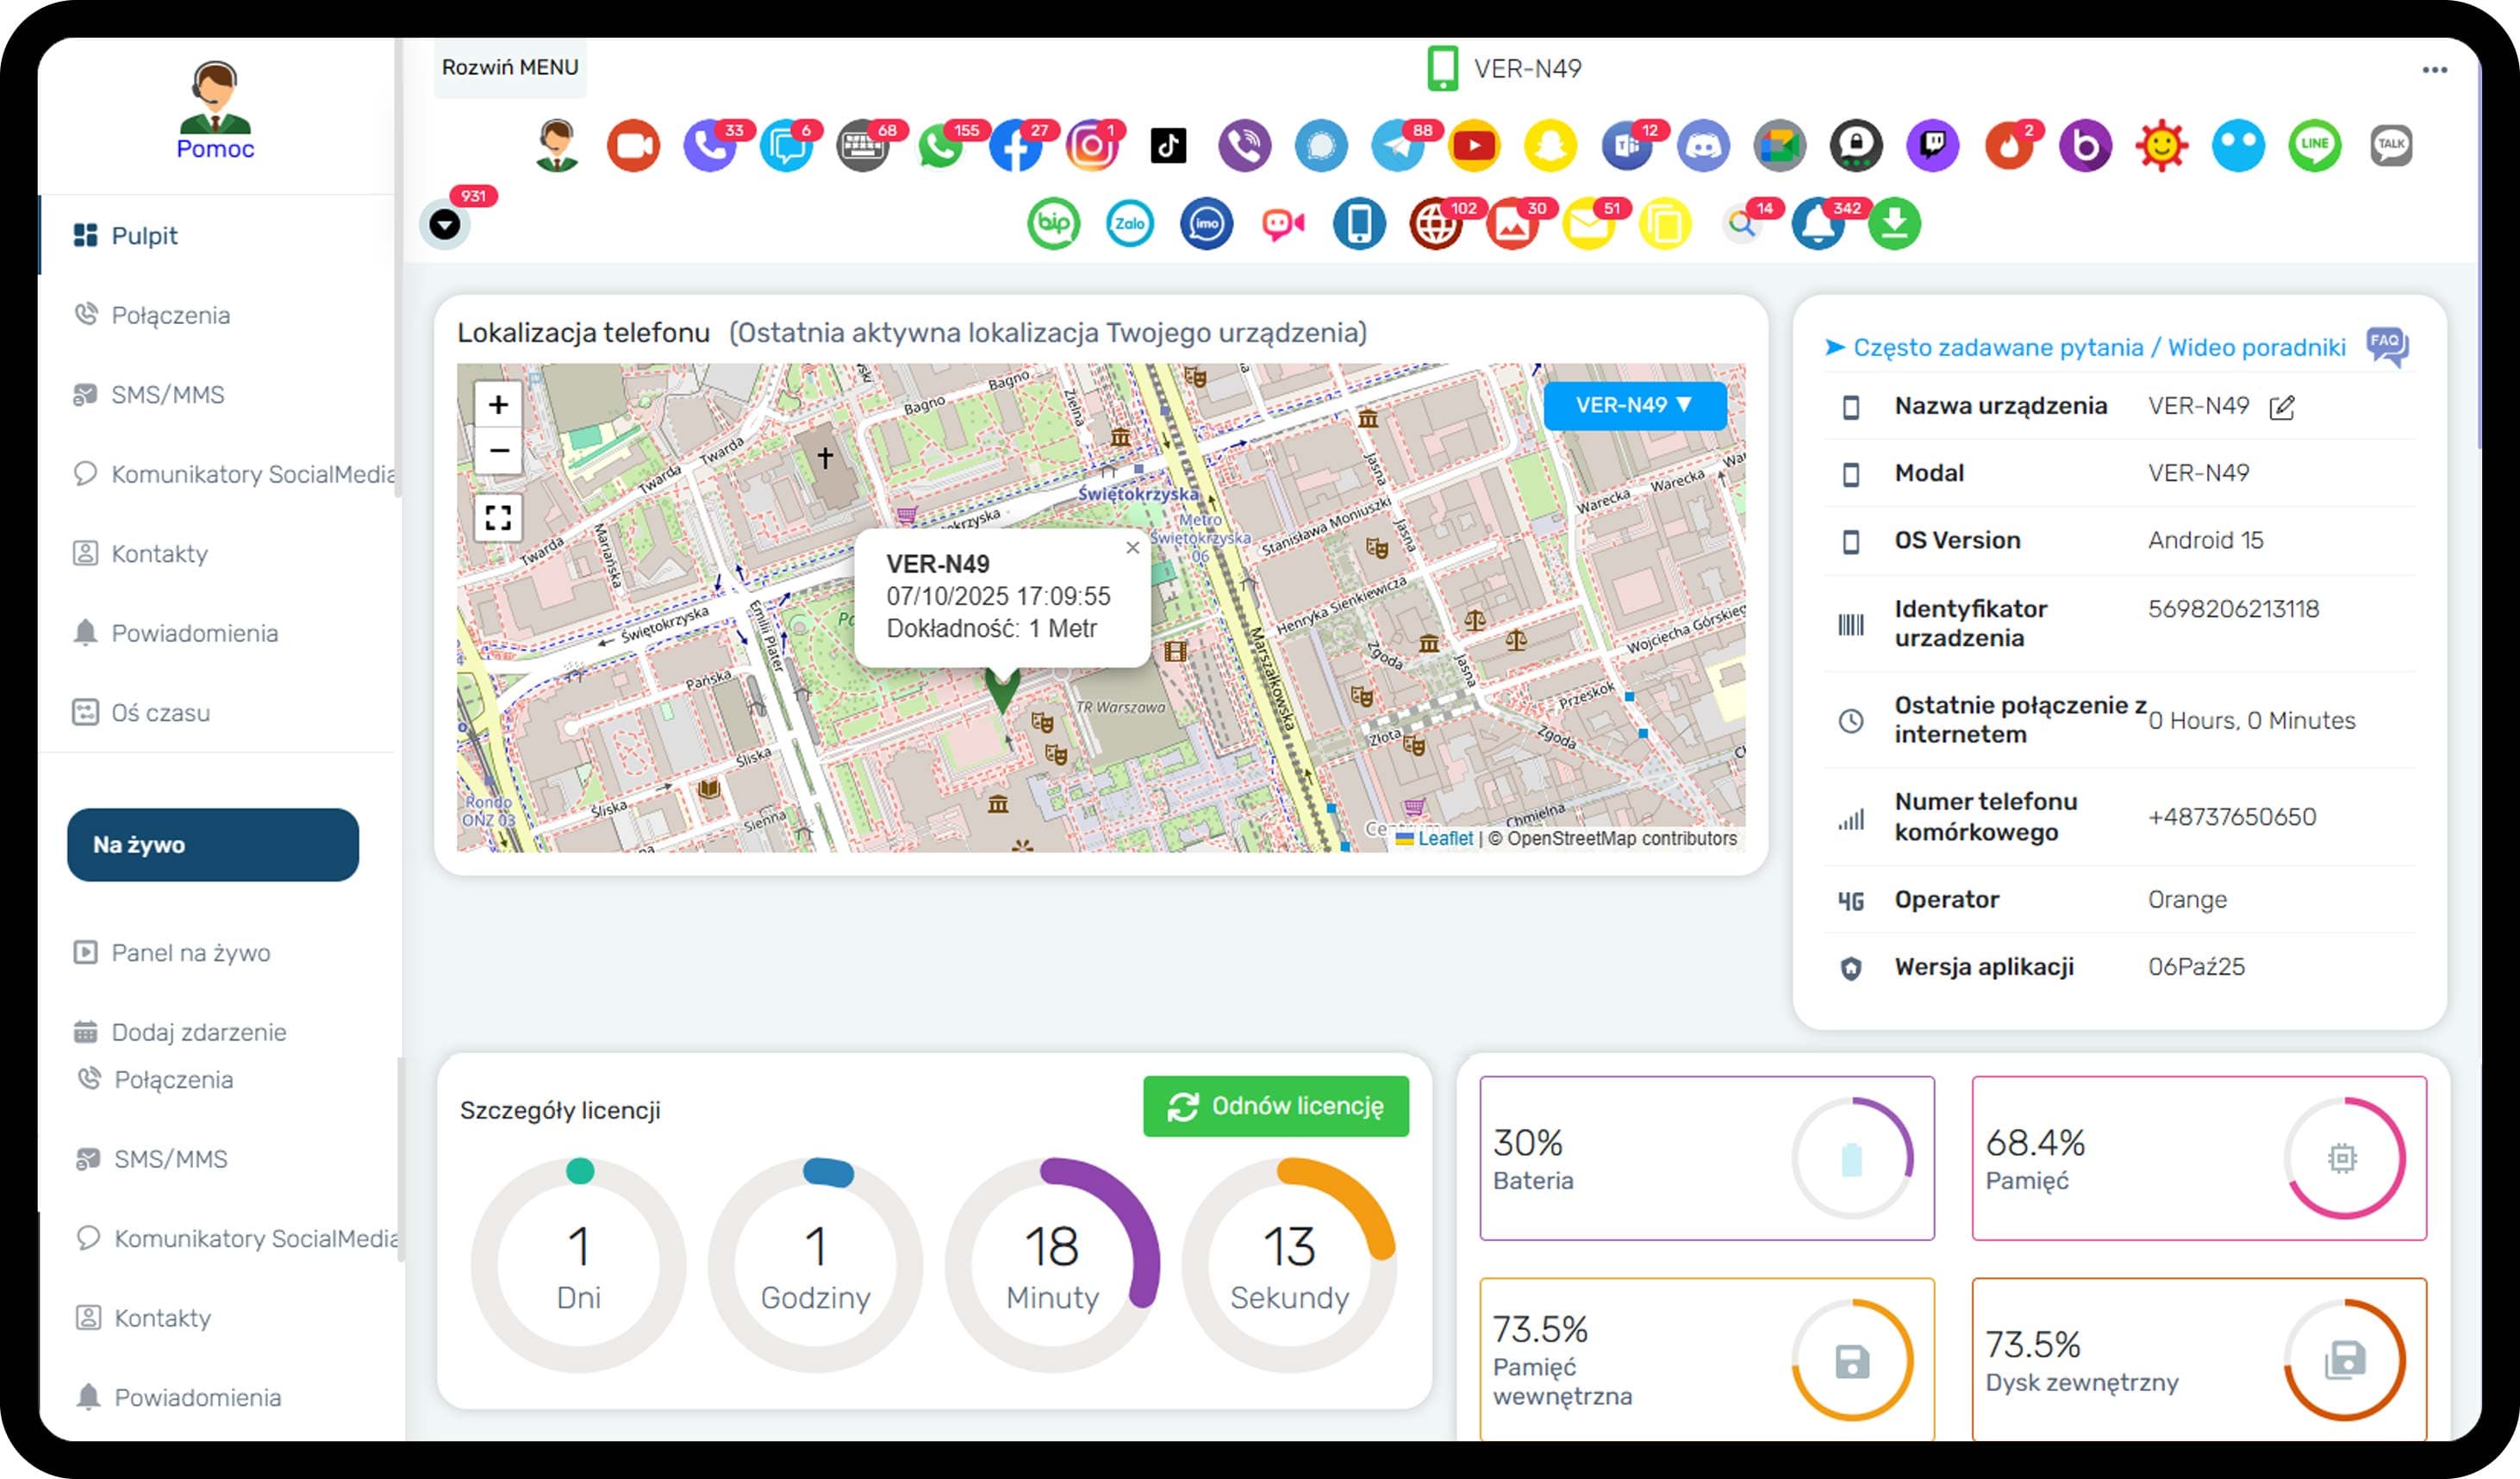
Task: Click the 73.5% Pamięć wewnętrzna card
Action: (x=1706, y=1359)
